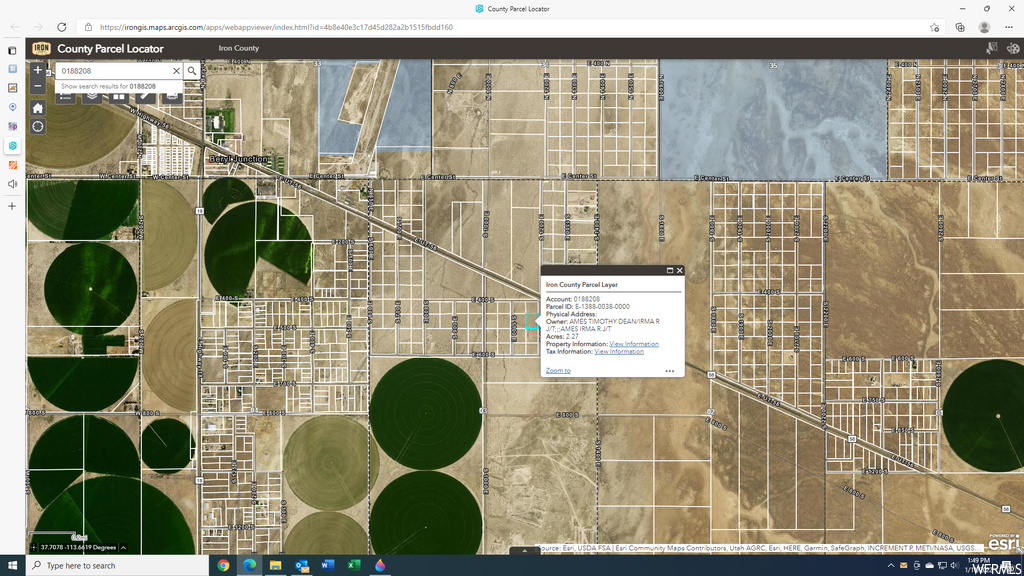Viewport: 1024px width, 576px height.
Task: Click the browser address bar URL
Action: (x=276, y=27)
